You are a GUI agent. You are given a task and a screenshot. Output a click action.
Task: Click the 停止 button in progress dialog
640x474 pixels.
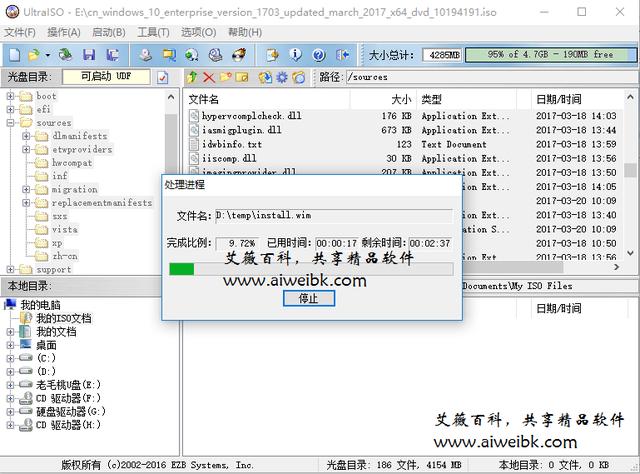309,298
